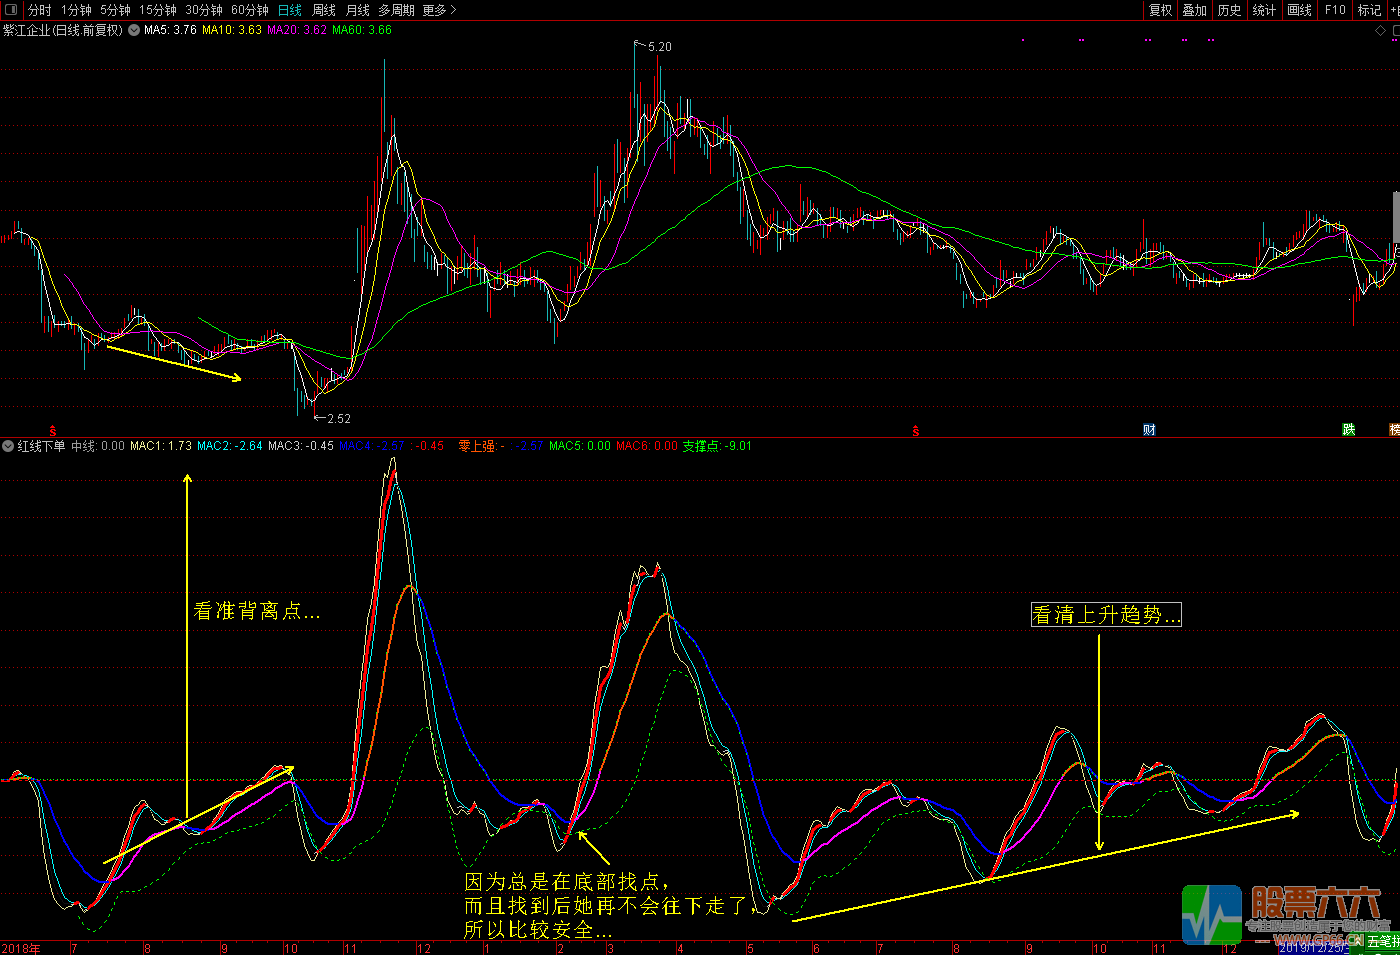Open the F10 company info
Viewport: 1400px width, 955px height.
(1335, 10)
